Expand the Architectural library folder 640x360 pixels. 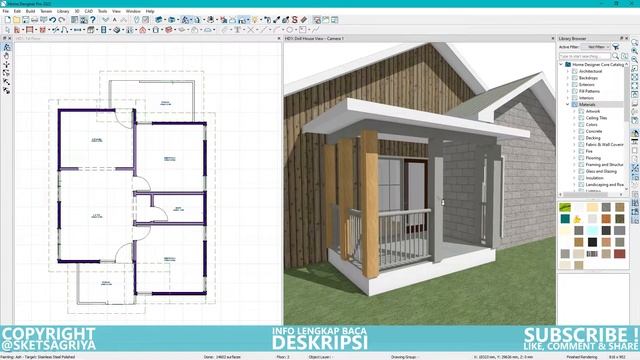568,71
